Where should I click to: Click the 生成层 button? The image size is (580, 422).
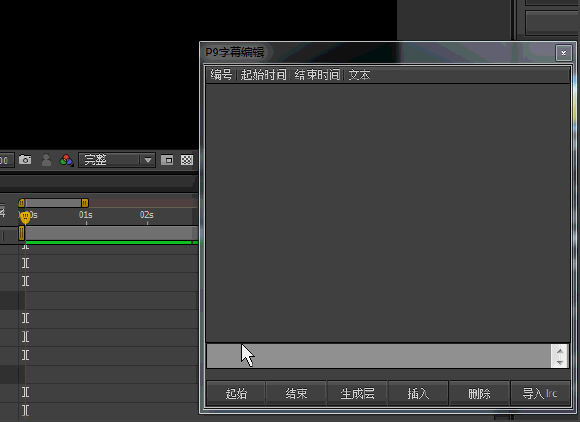tap(357, 393)
